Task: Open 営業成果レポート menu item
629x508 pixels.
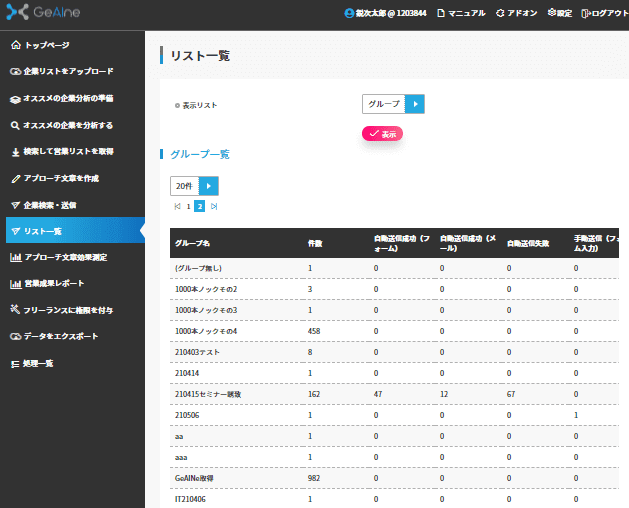Action: [x=54, y=284]
